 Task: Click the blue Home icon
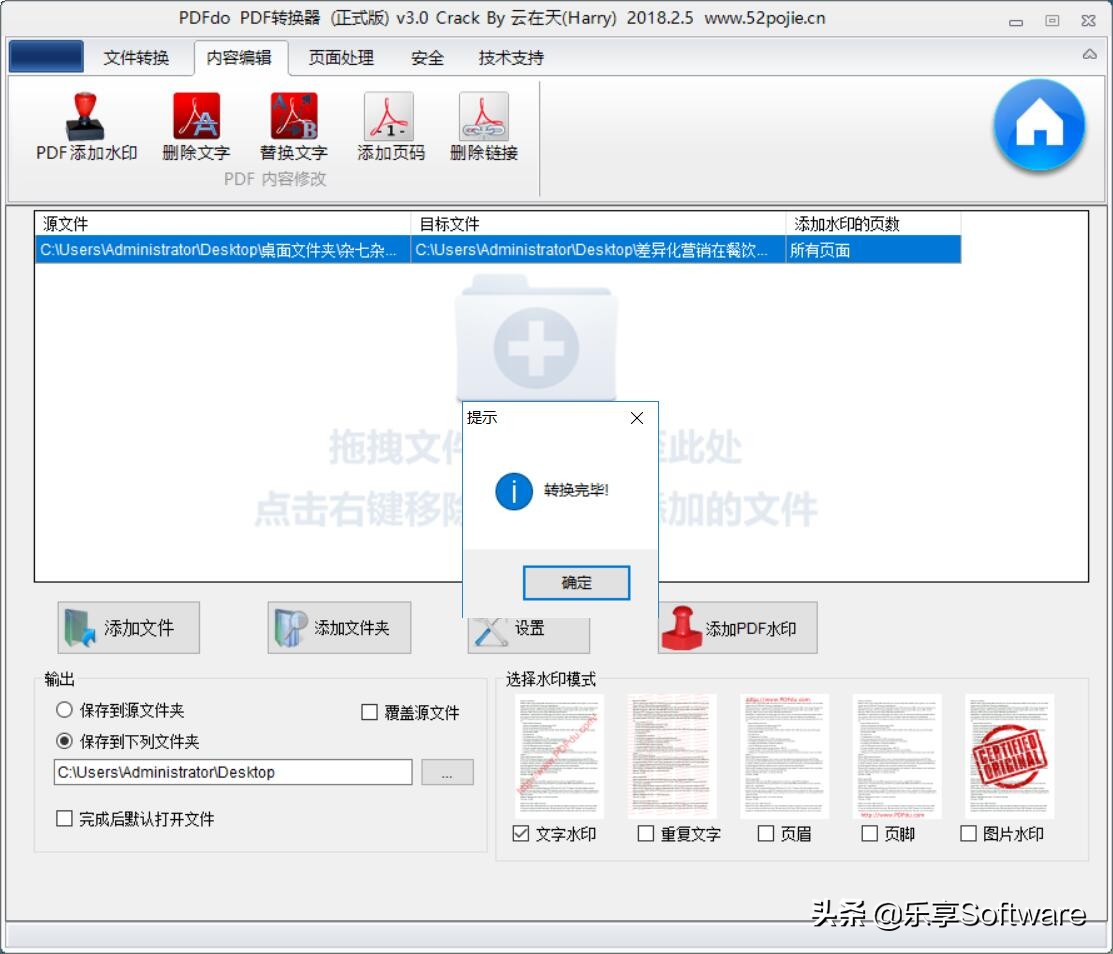[1040, 122]
